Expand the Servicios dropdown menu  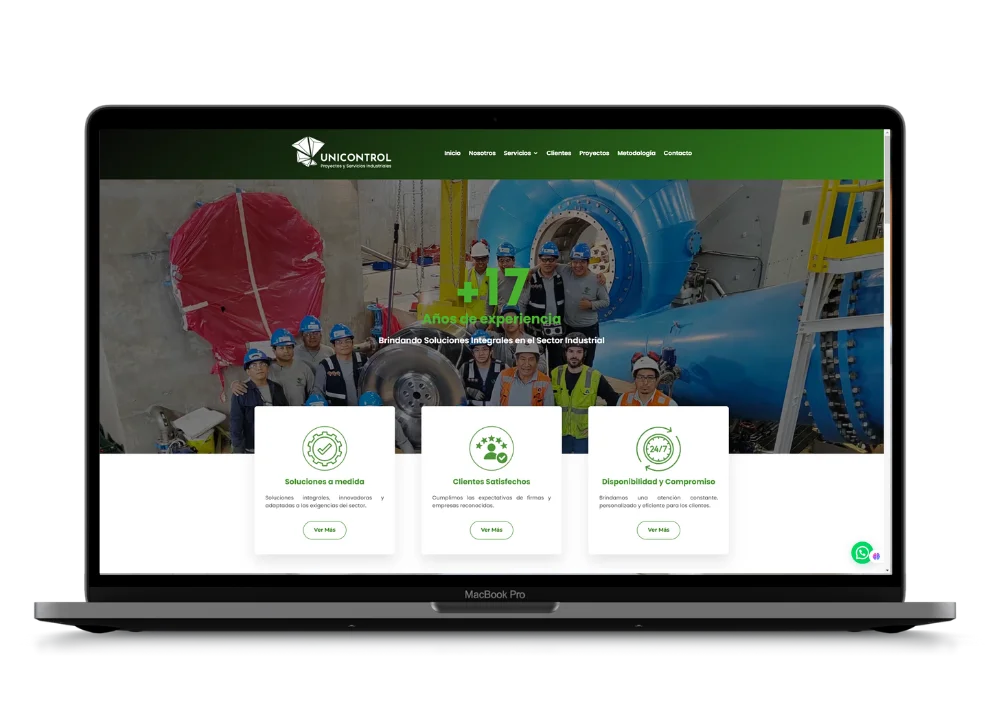click(520, 153)
